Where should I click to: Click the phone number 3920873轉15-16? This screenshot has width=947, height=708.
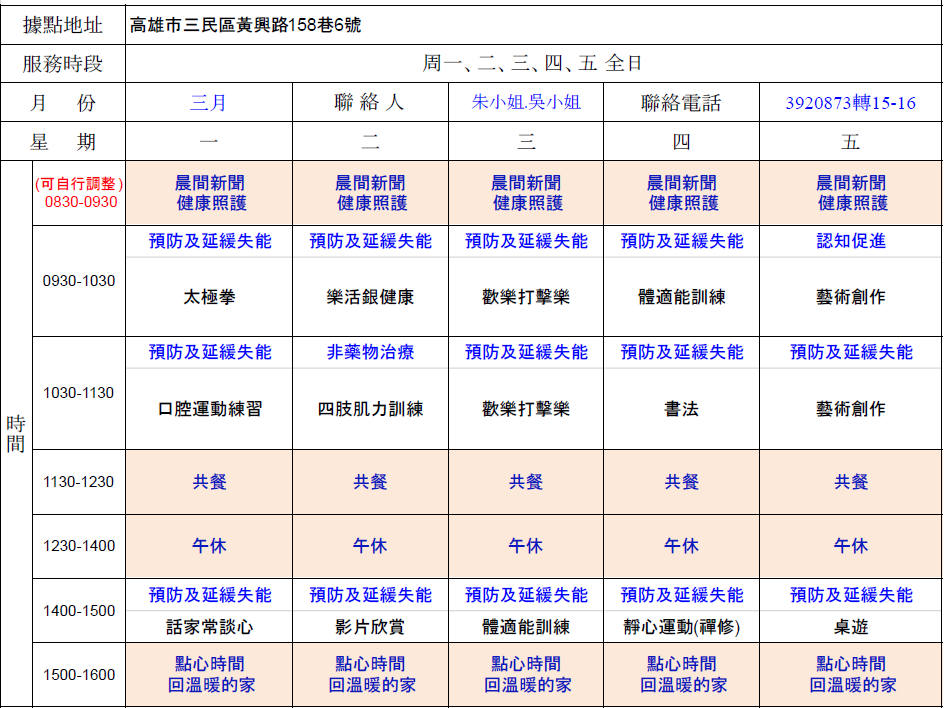coord(850,103)
